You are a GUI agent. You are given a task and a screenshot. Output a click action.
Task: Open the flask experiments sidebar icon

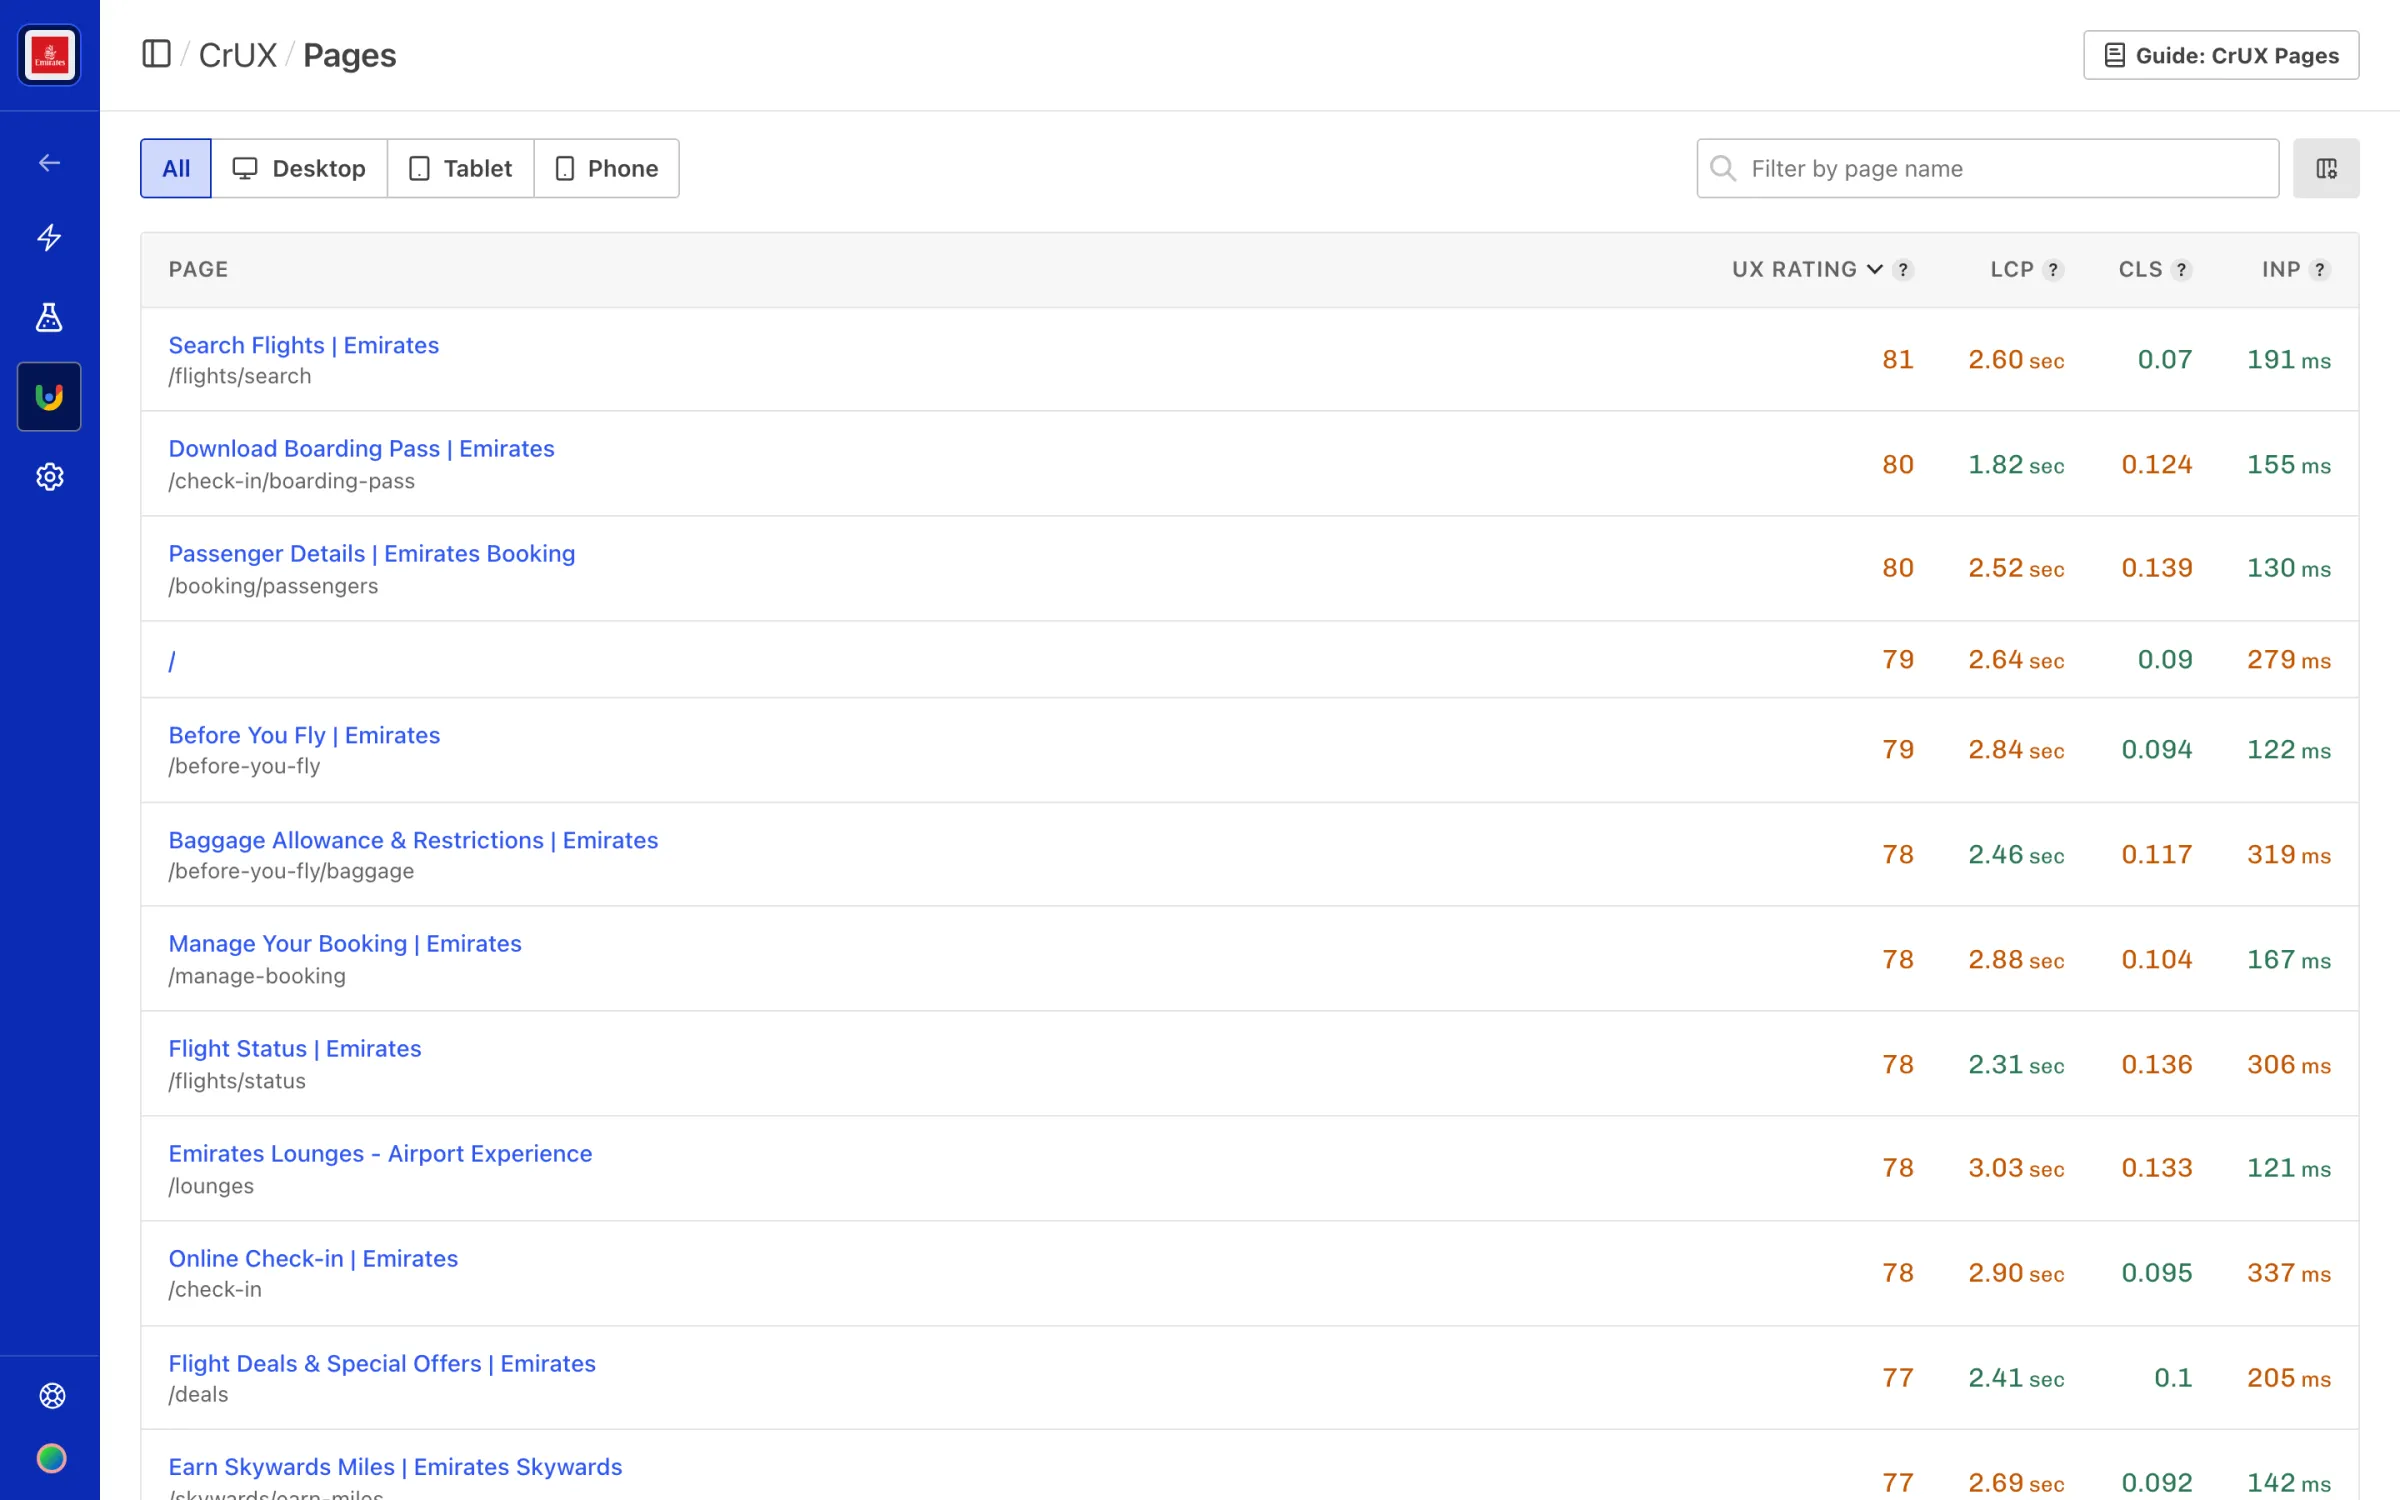click(49, 317)
